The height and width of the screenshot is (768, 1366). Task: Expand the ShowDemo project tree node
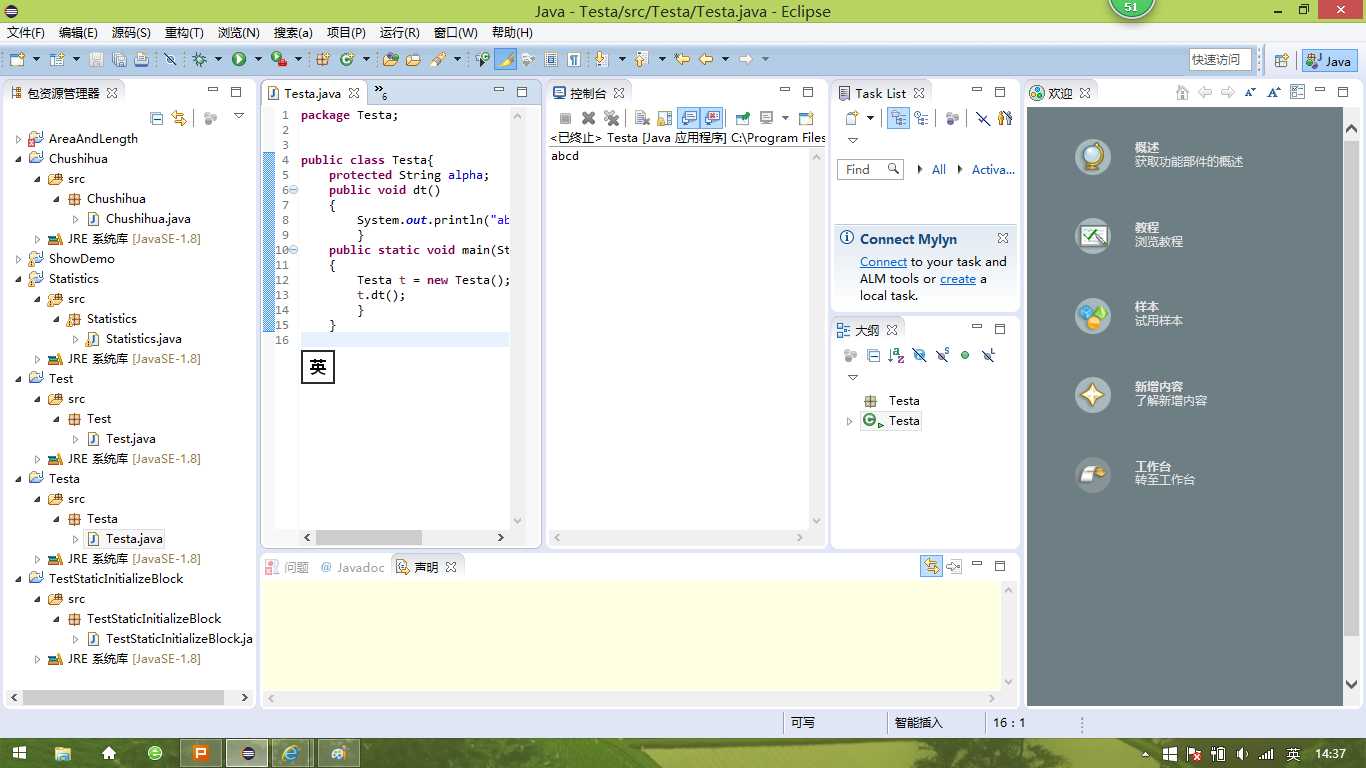19,259
